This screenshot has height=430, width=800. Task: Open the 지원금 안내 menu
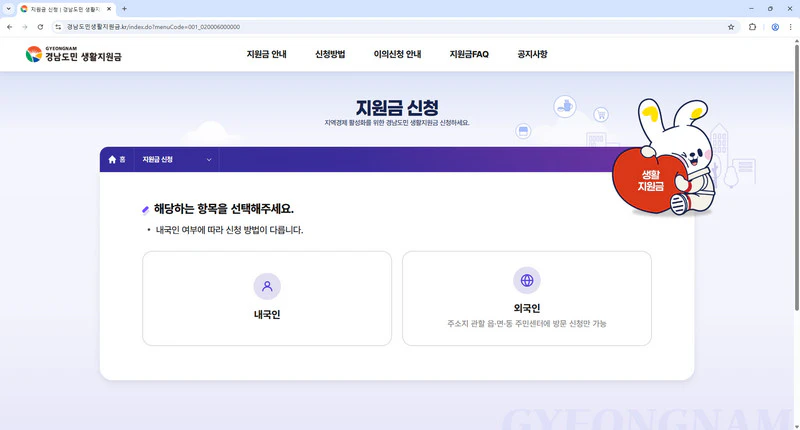[266, 54]
